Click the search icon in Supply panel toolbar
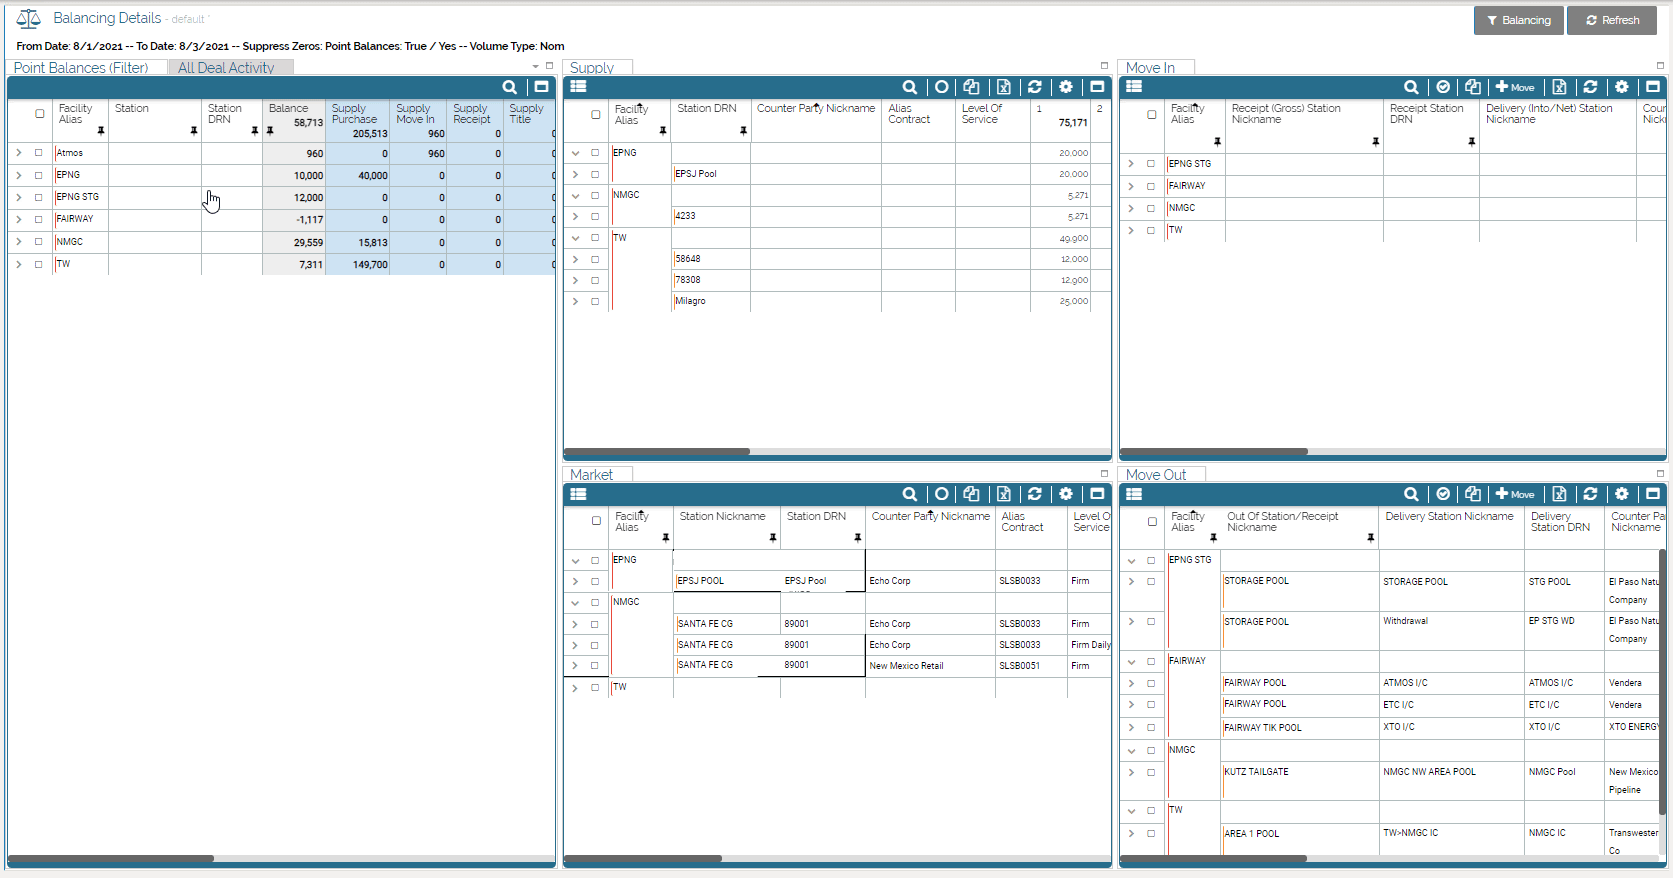This screenshot has height=878, width=1673. [x=909, y=87]
